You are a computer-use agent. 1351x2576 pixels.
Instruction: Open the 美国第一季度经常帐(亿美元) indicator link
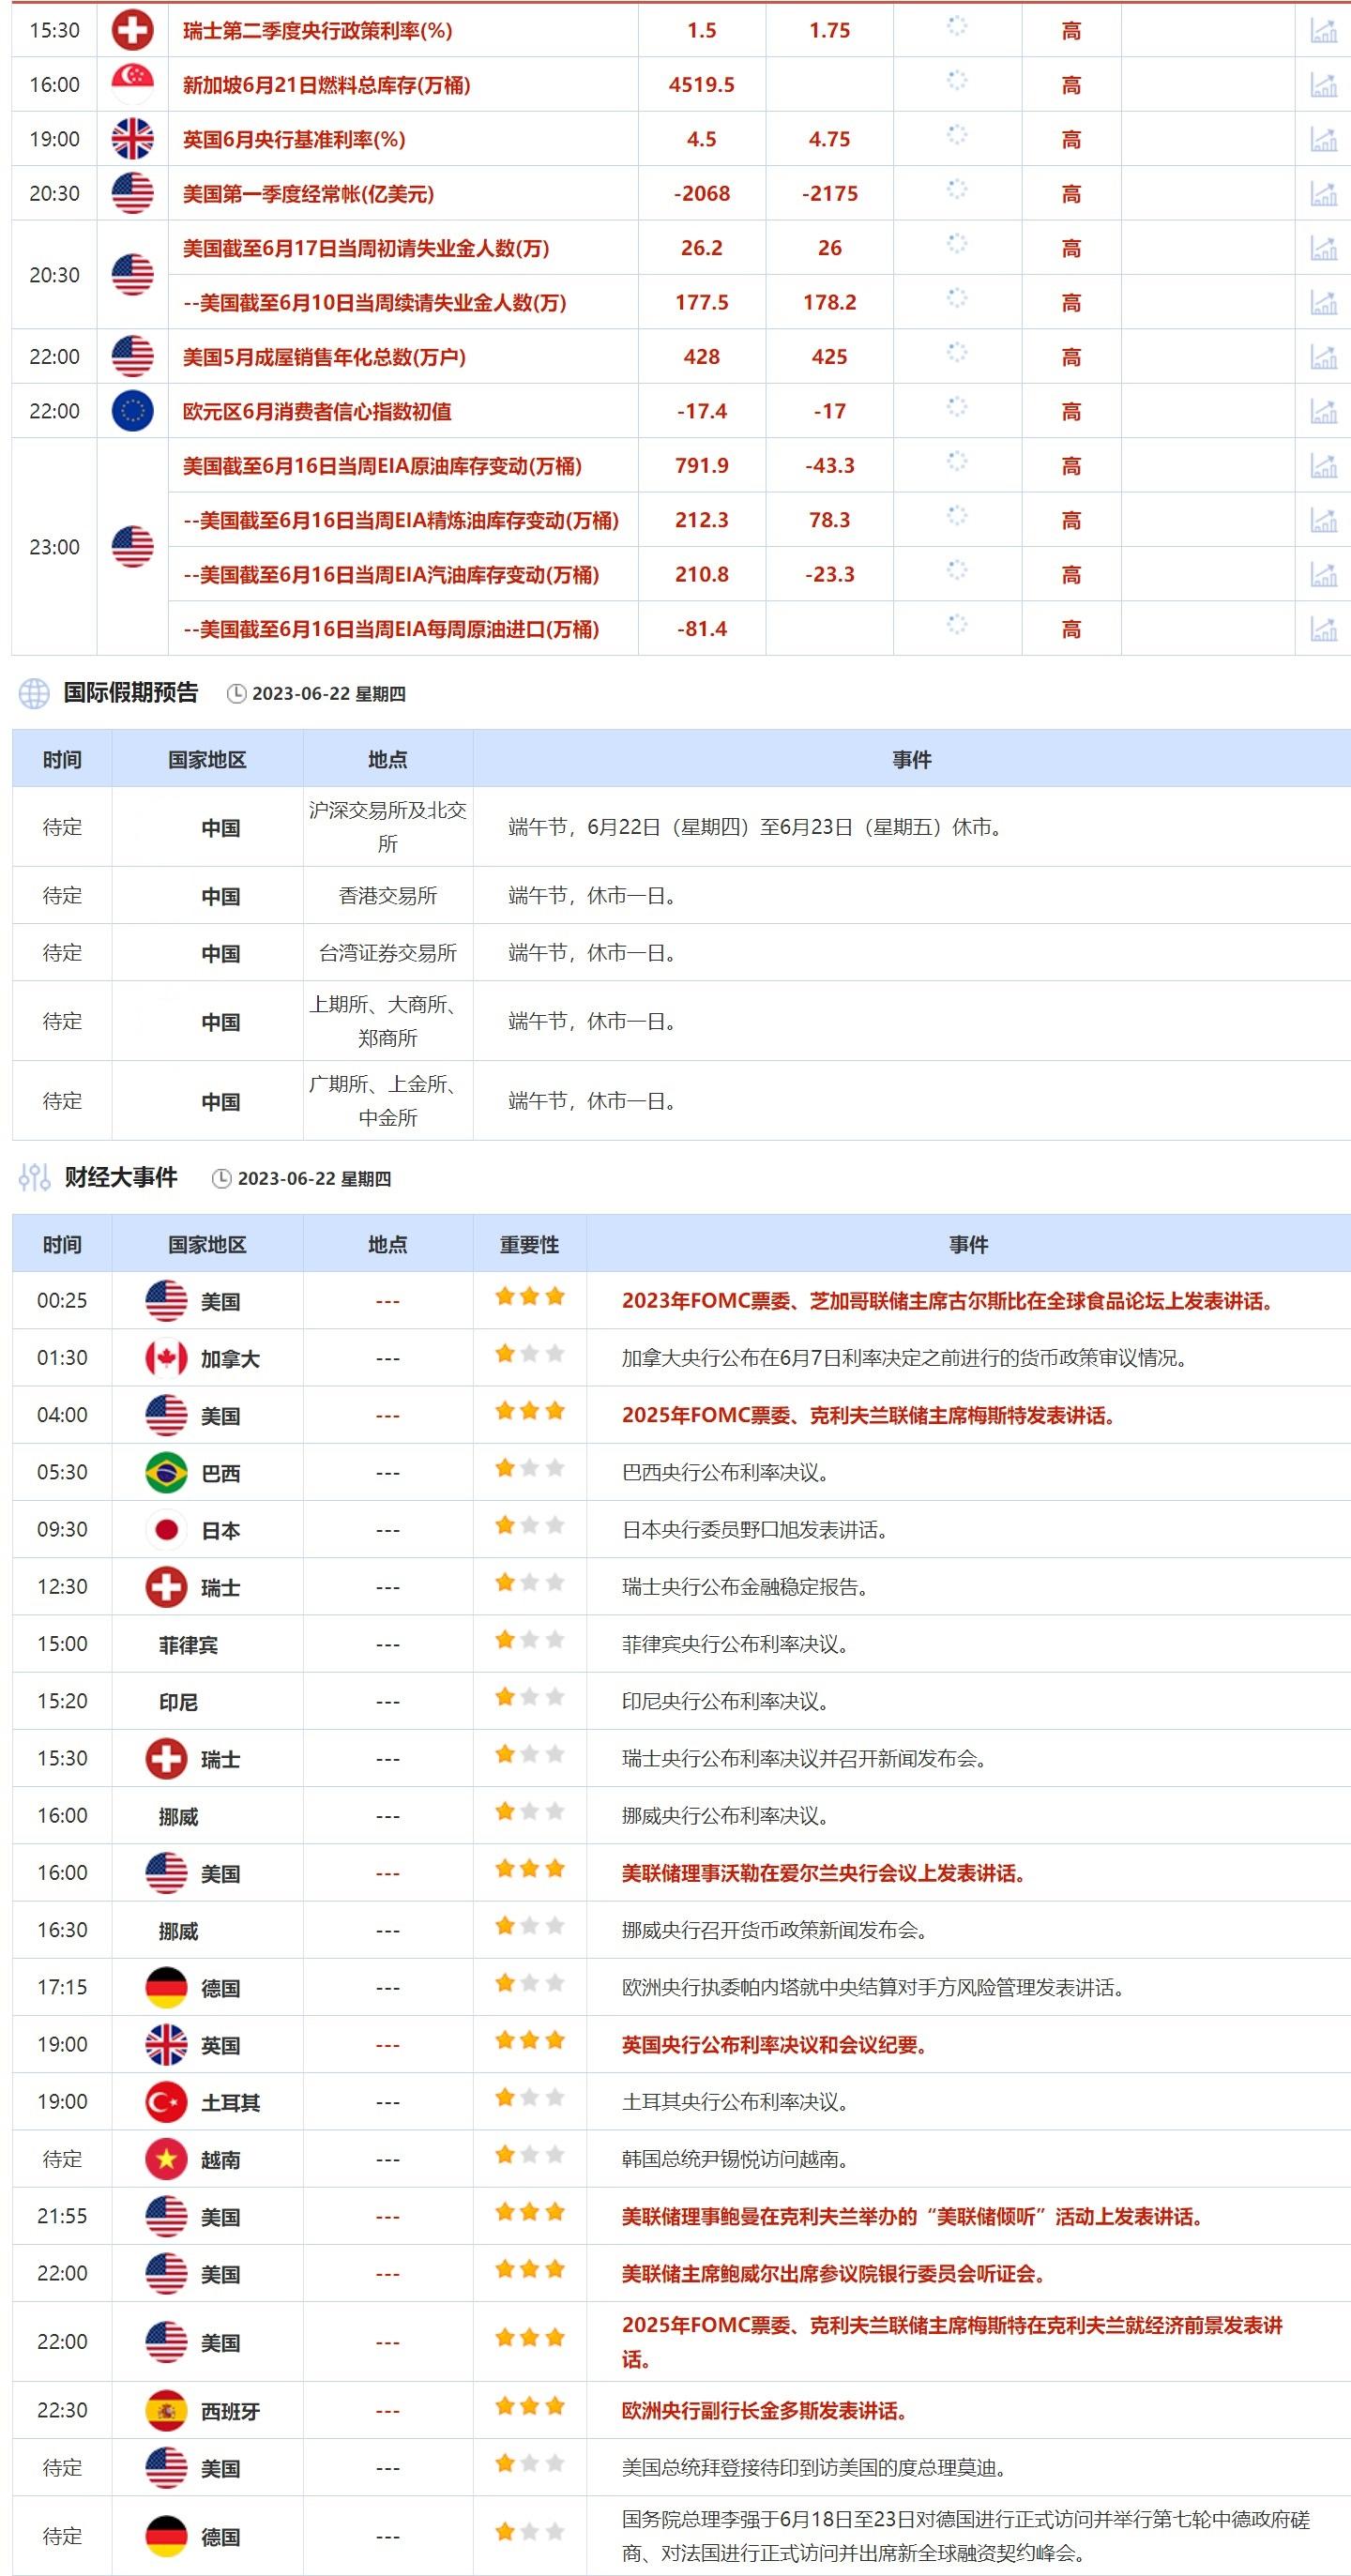click(308, 194)
